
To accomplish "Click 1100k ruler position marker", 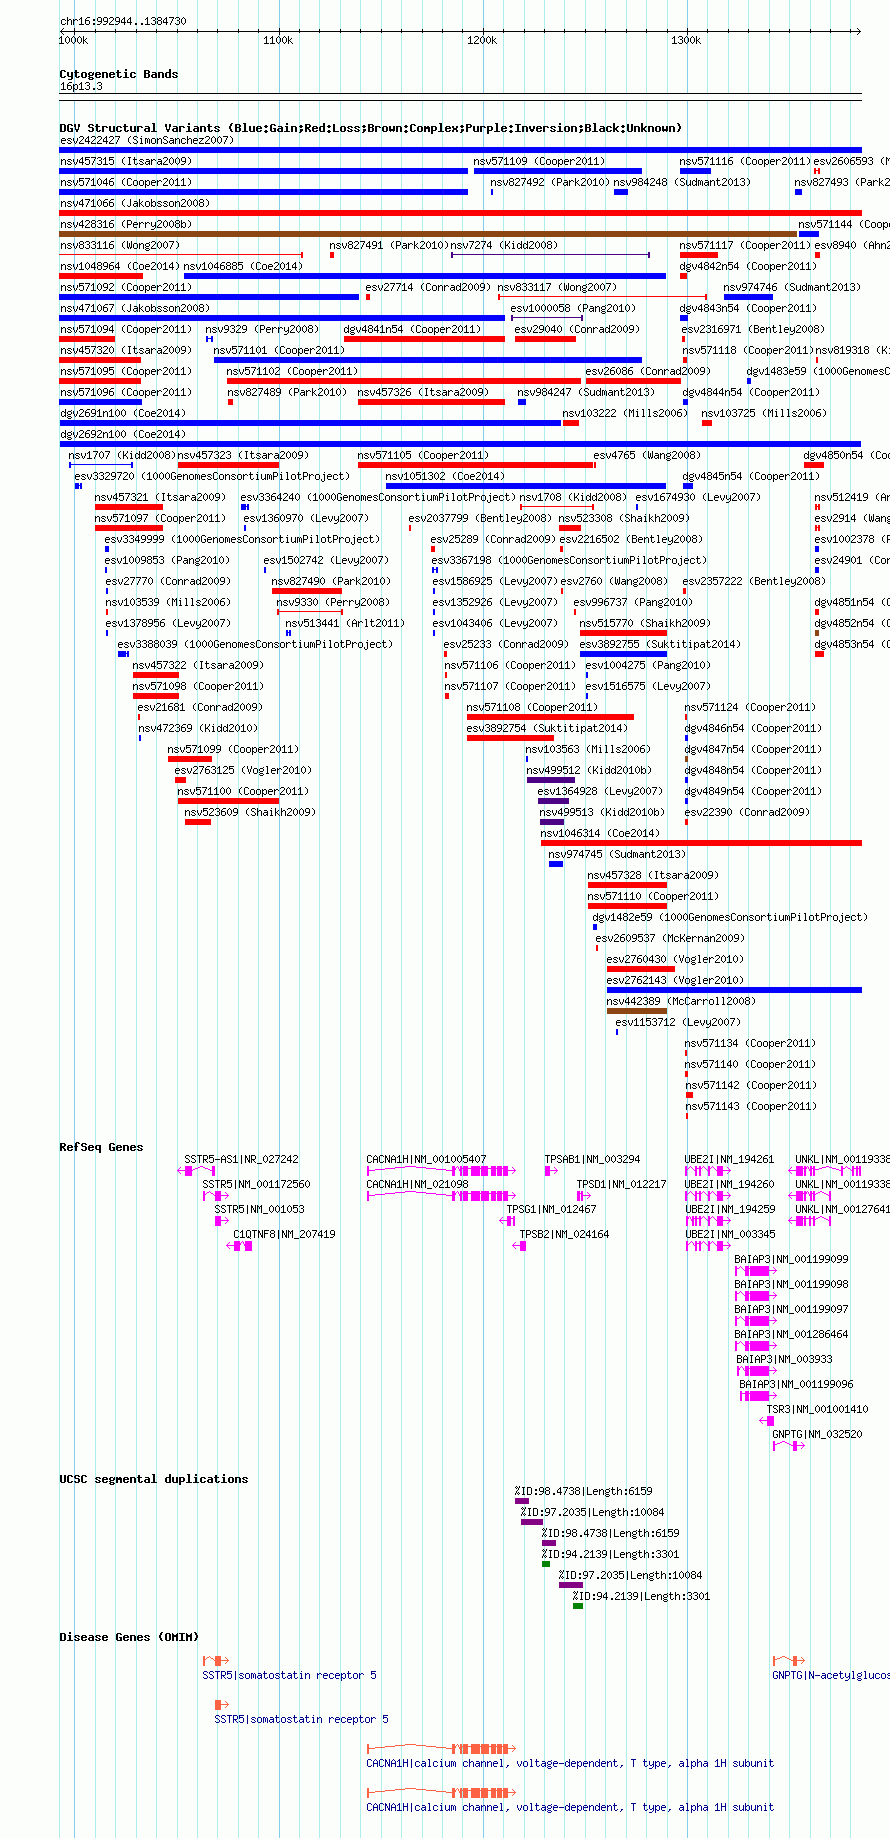I will (x=278, y=40).
